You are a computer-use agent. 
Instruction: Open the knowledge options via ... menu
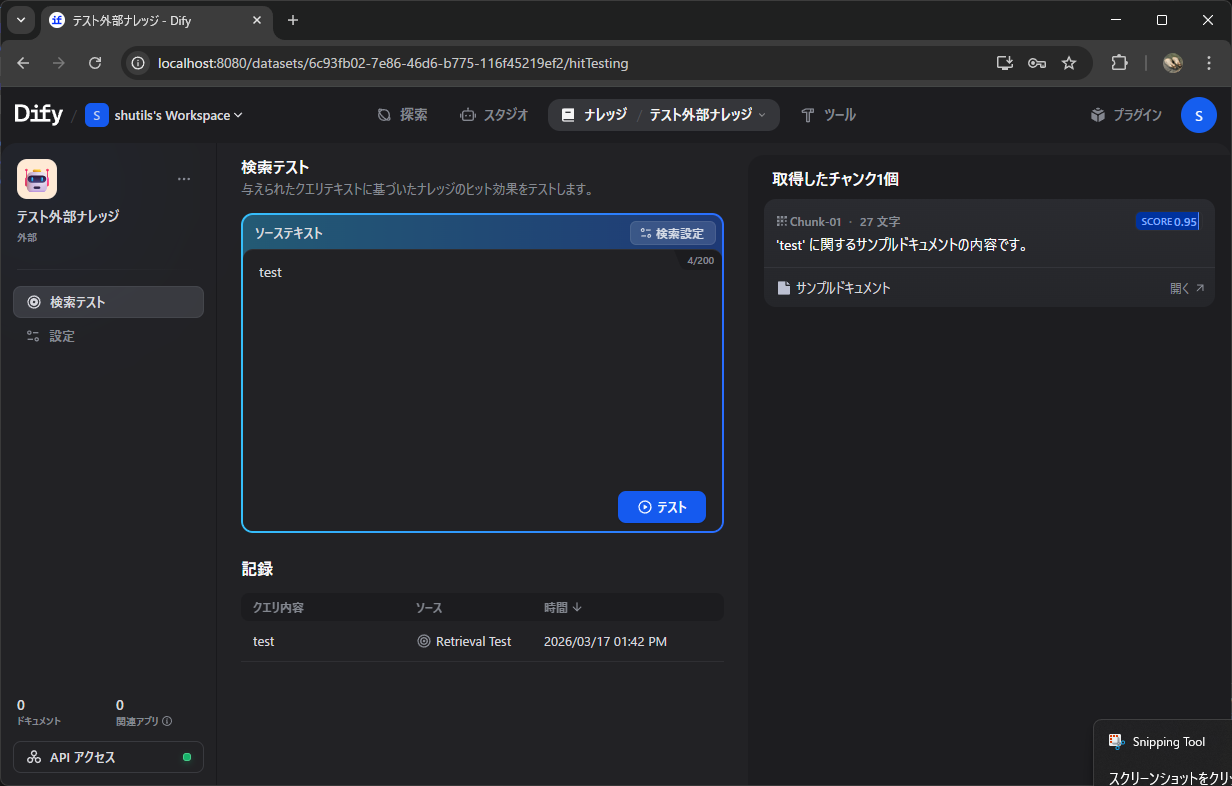[x=184, y=178]
